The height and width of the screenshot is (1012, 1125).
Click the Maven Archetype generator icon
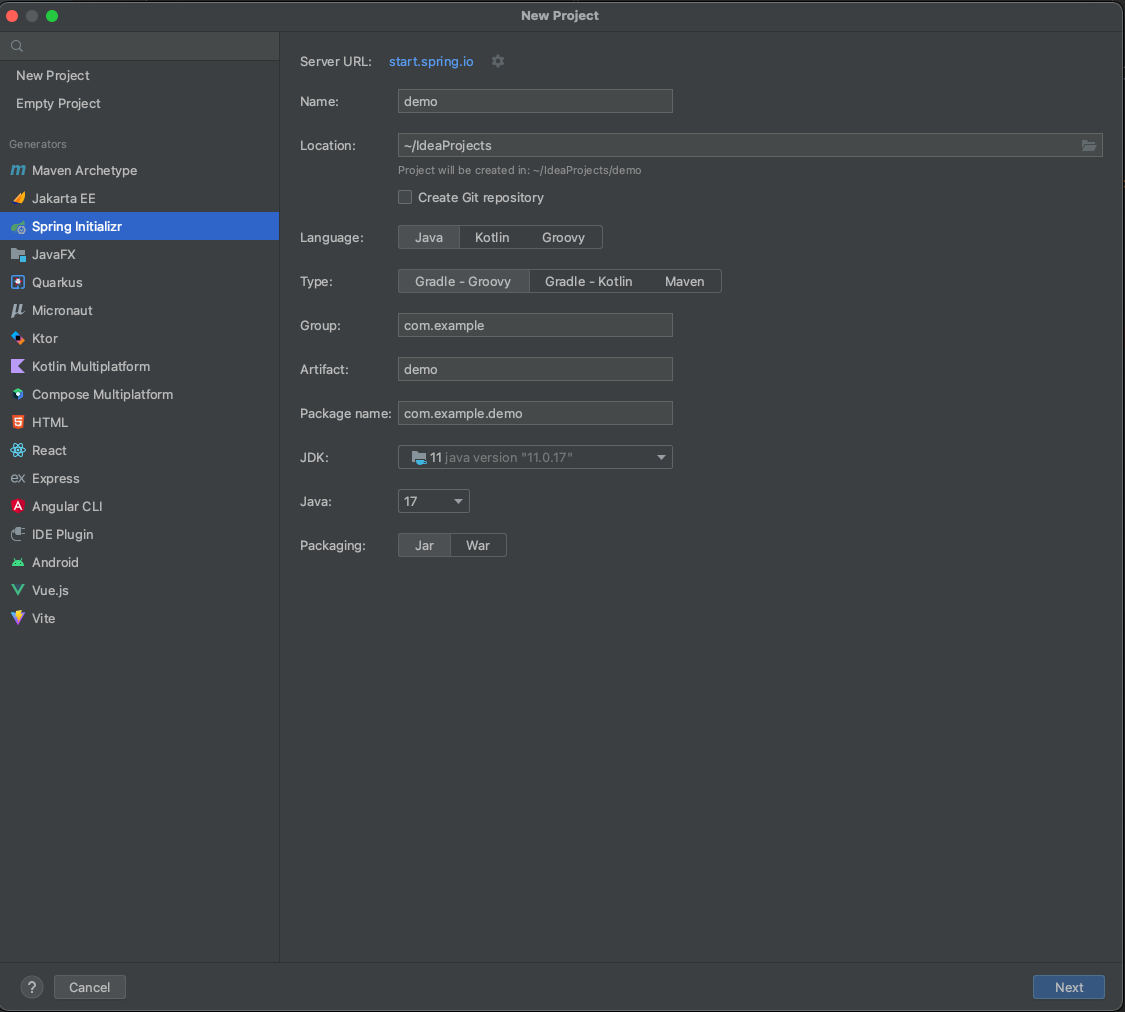[x=18, y=170]
